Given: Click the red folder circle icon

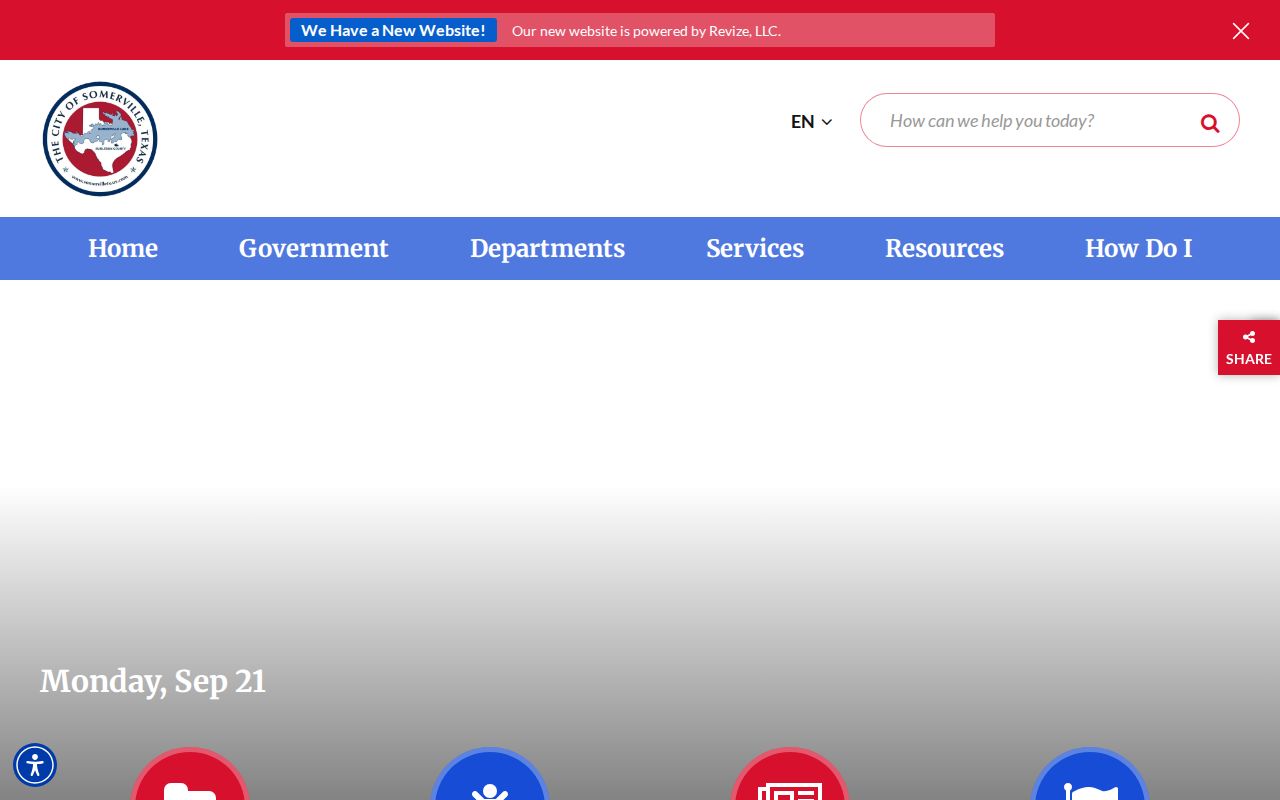Looking at the screenshot, I should tap(190, 774).
